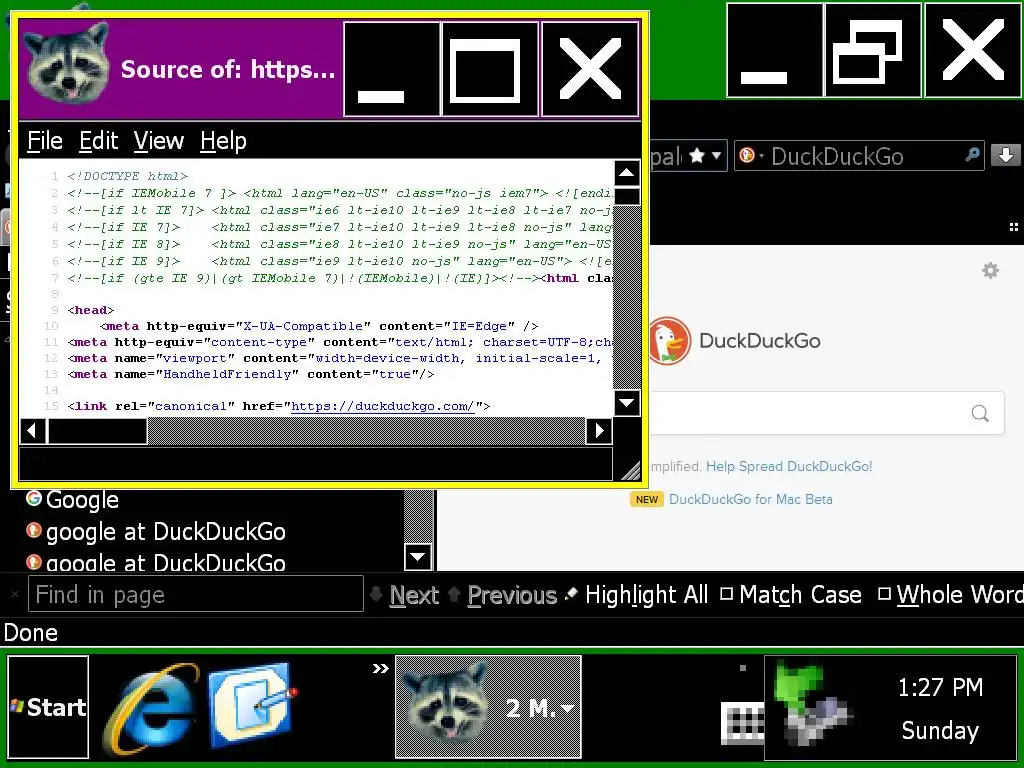Follow the https://duckduckgo.com/ canonical link
The height and width of the screenshot is (768, 1024).
pyautogui.click(x=383, y=406)
